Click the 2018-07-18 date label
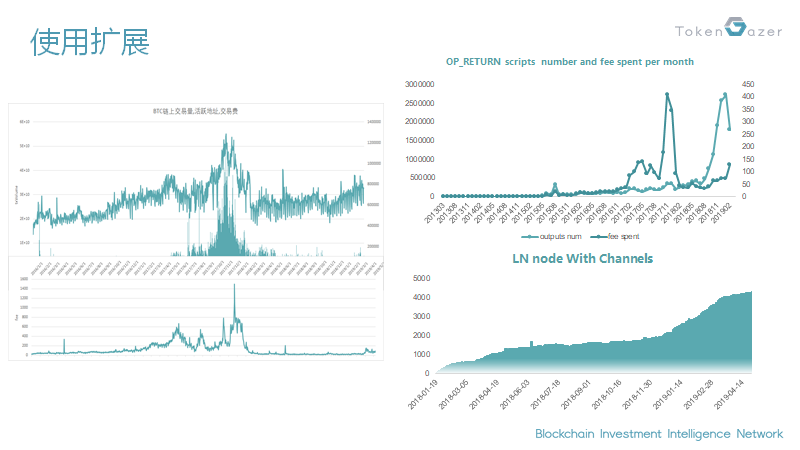The image size is (800, 450). 545,394
